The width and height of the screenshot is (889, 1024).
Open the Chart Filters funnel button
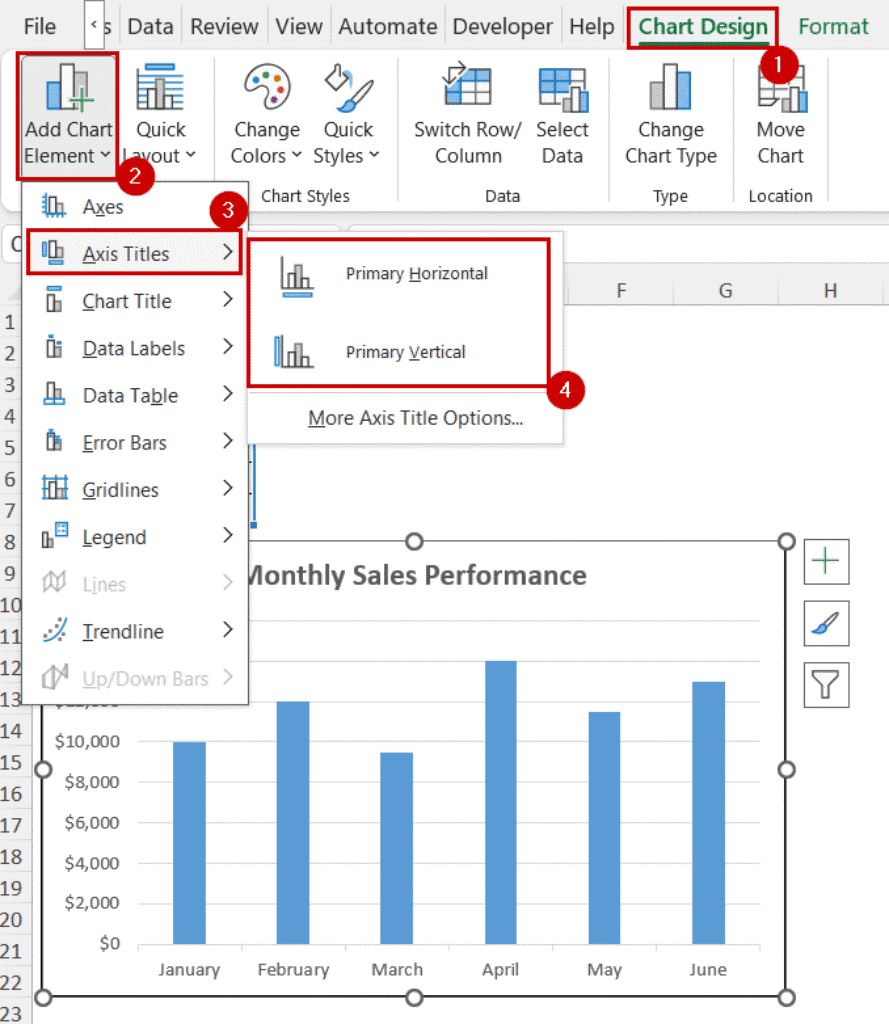click(826, 685)
